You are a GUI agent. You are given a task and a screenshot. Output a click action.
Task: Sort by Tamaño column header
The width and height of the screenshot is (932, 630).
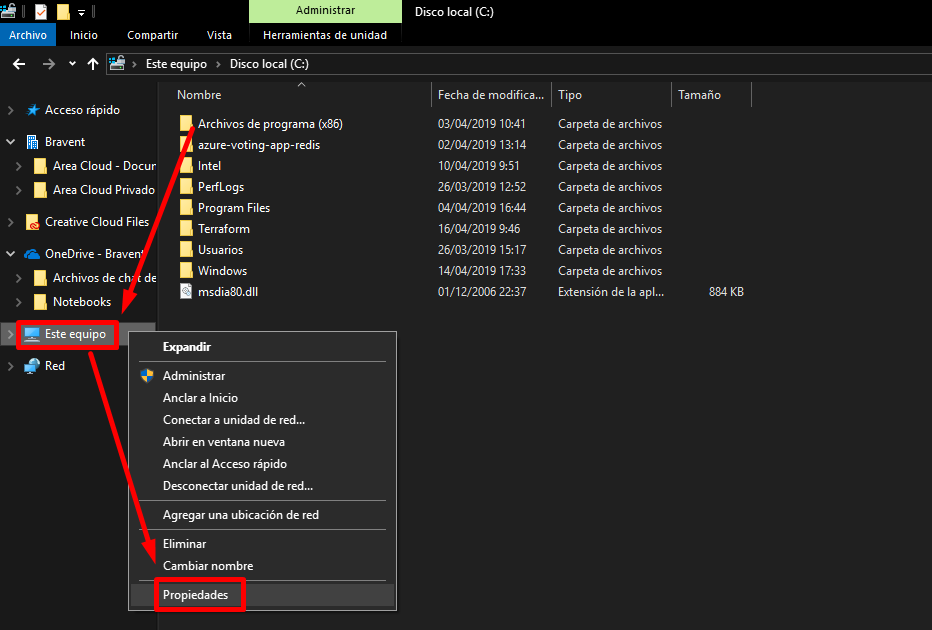700,94
